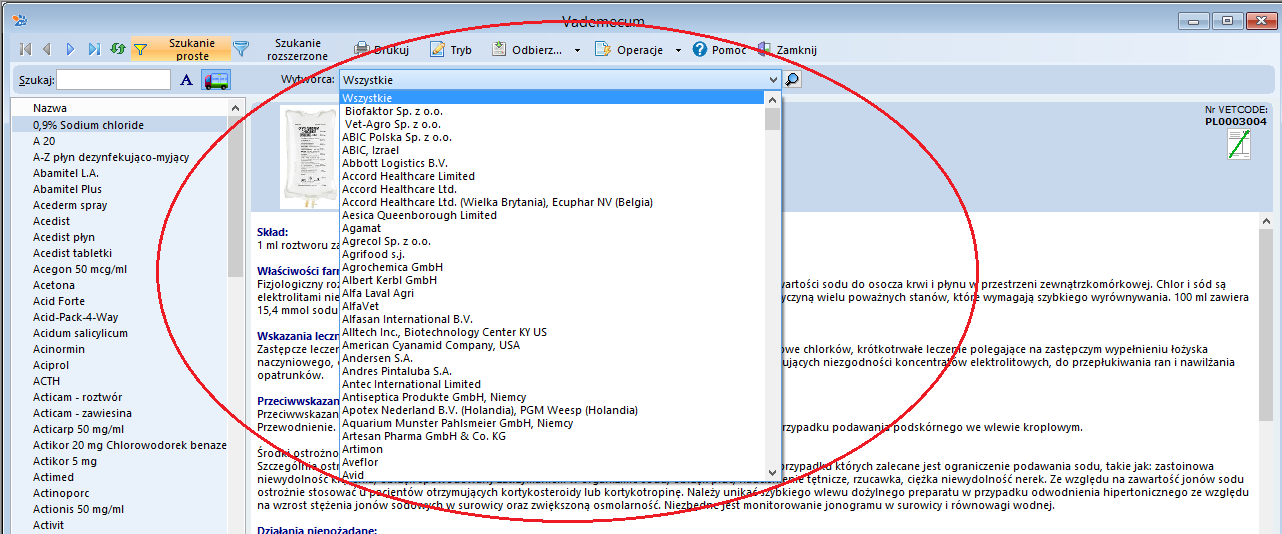Select Agrecol Sp. z o.o.
This screenshot has width=1282, height=534.
click(x=553, y=241)
